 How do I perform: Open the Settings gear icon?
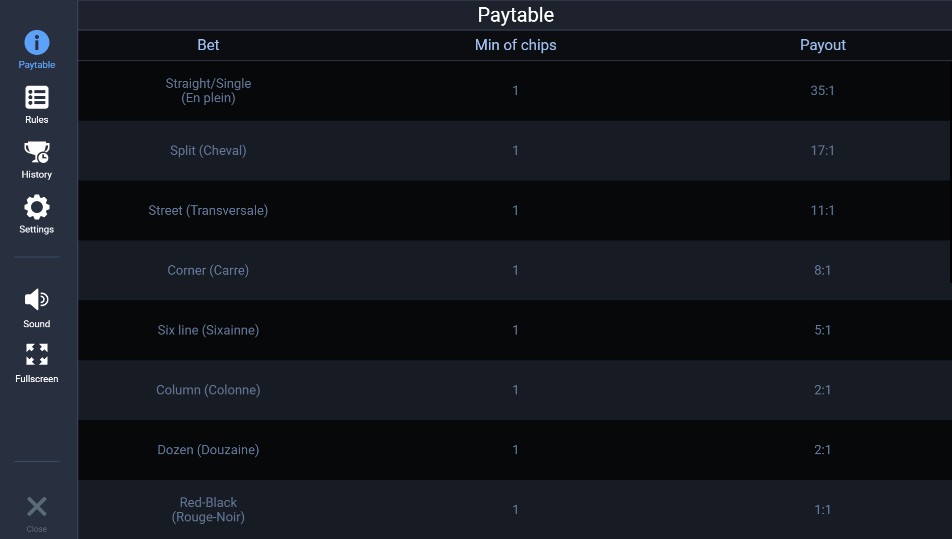(37, 208)
